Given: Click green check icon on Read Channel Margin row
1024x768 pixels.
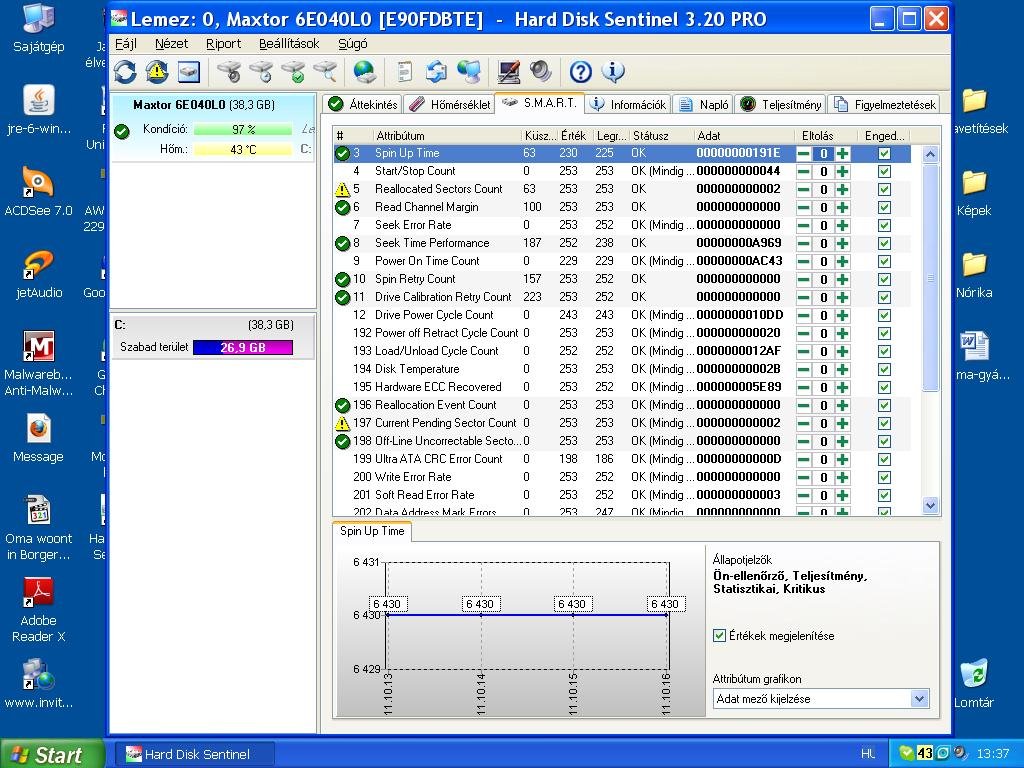Looking at the screenshot, I should pos(342,207).
